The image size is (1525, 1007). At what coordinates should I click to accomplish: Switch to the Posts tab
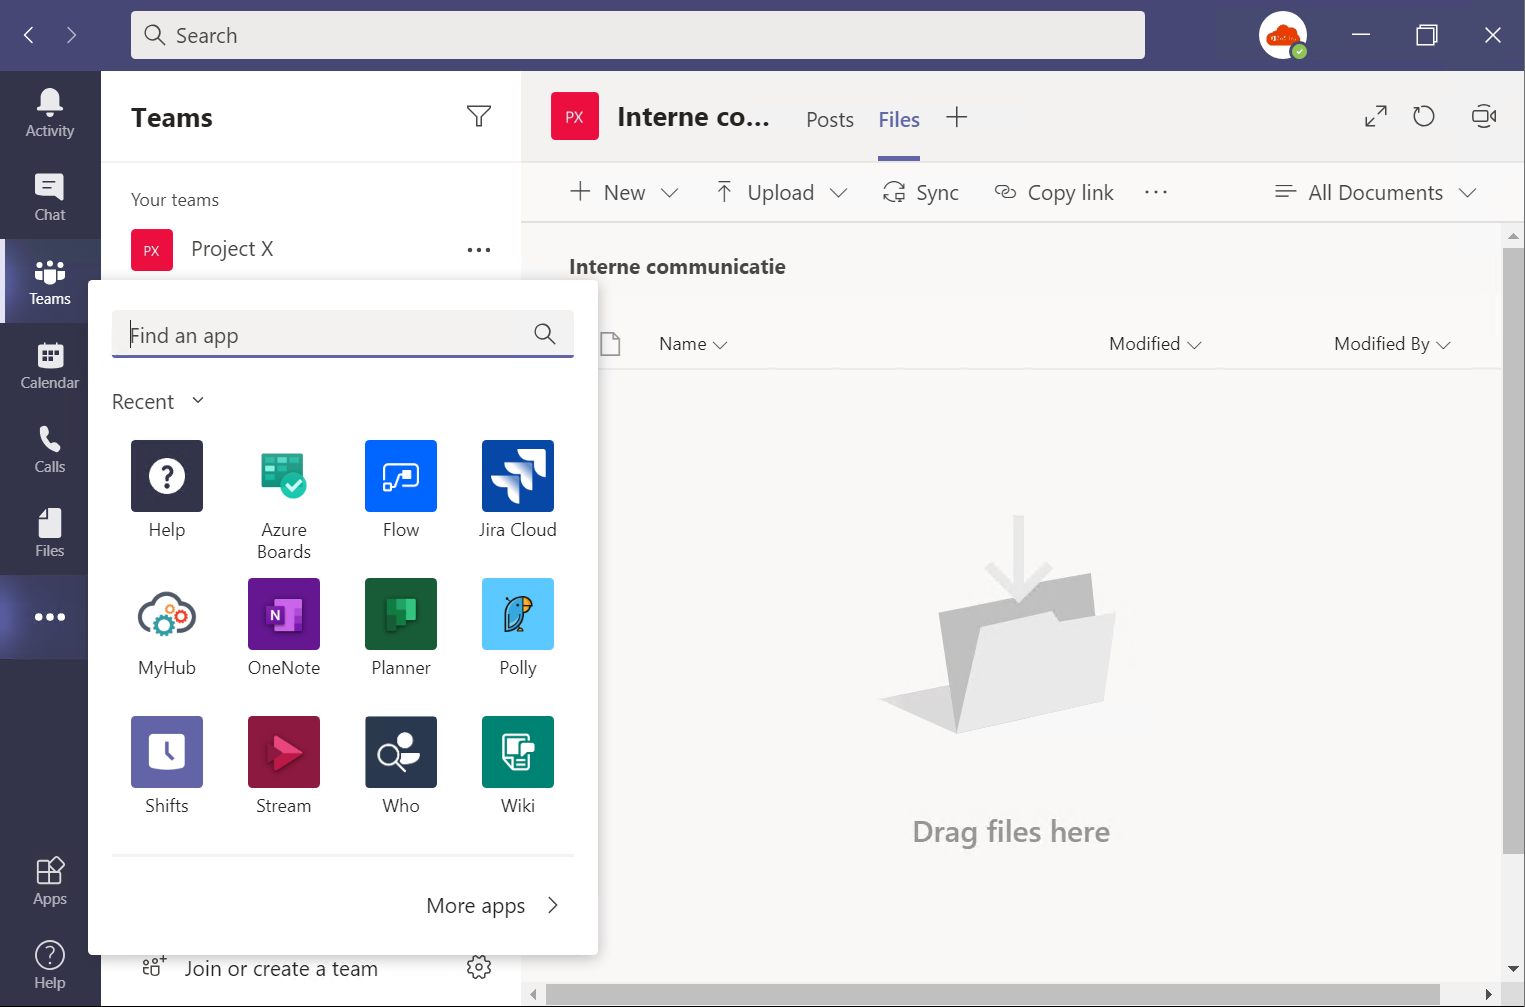(x=830, y=119)
